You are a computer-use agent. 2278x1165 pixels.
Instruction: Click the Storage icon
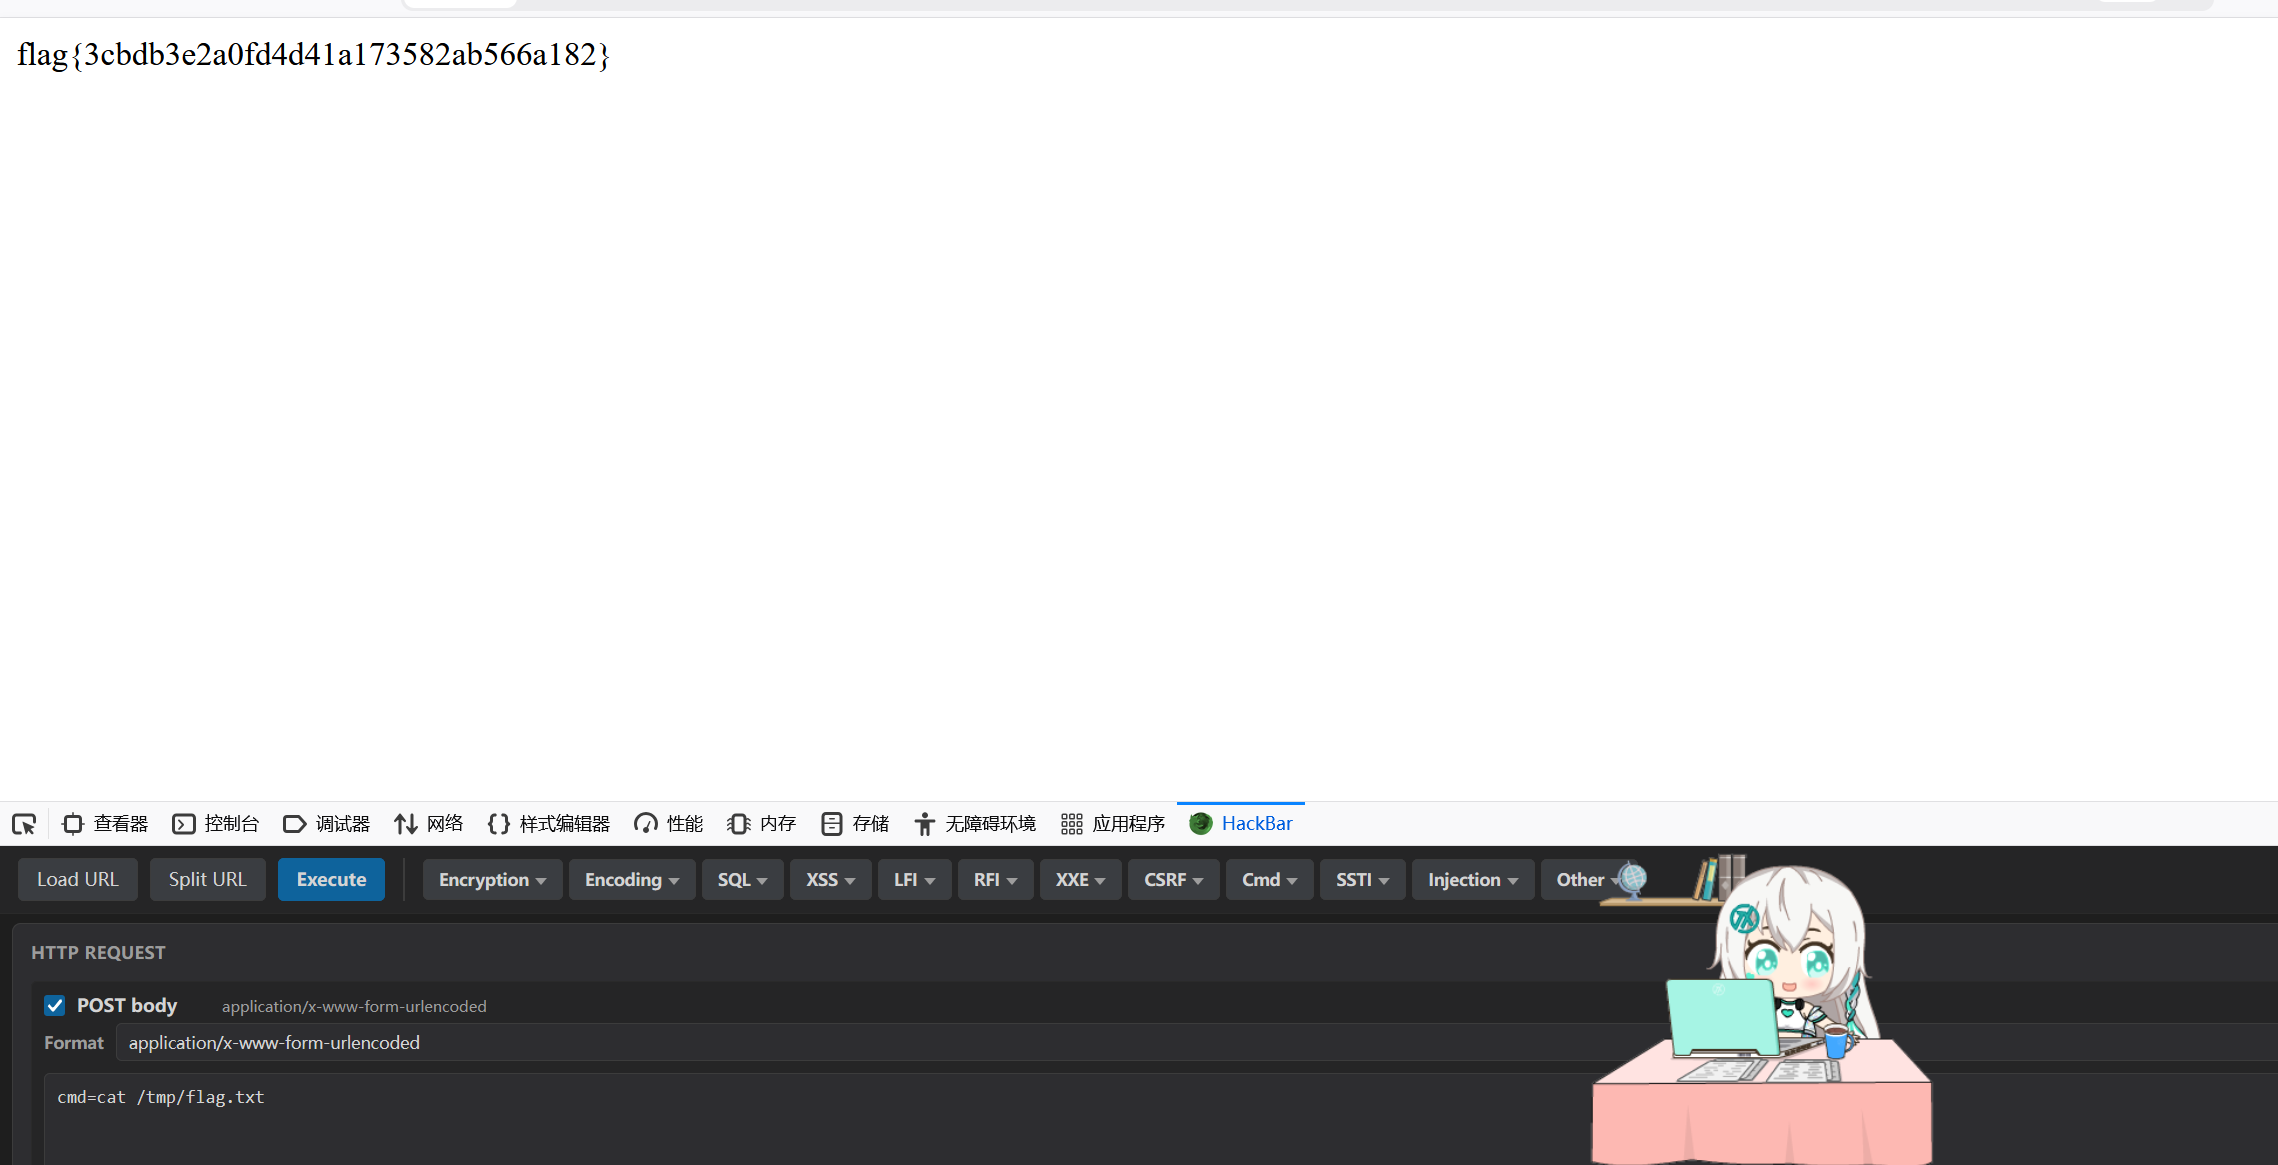[831, 824]
